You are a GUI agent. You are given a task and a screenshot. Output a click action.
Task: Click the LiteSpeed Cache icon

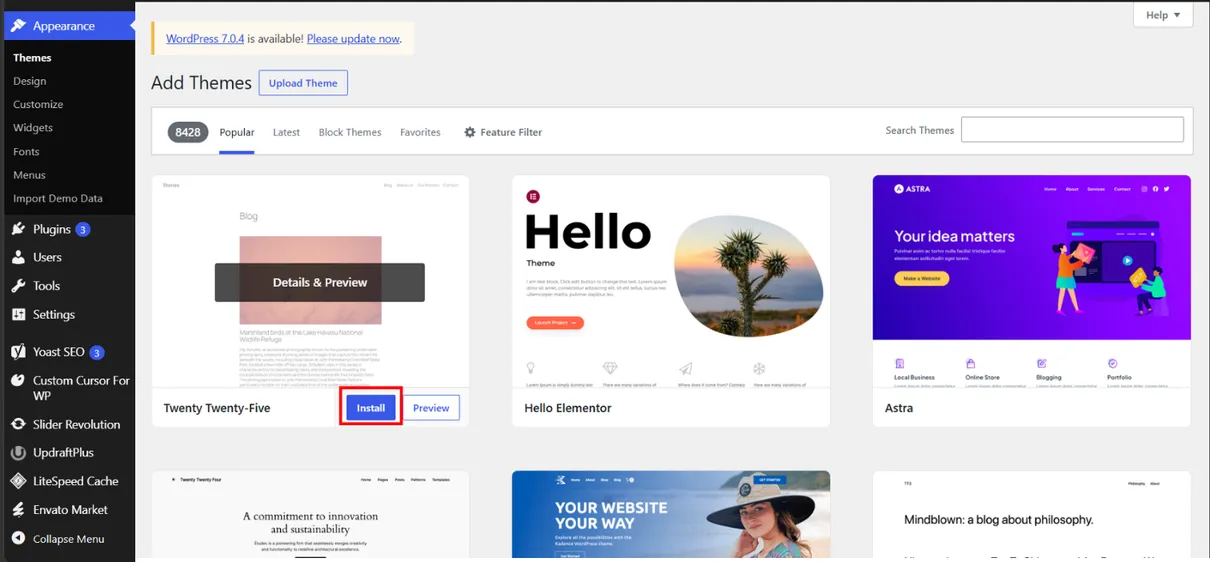coord(18,481)
